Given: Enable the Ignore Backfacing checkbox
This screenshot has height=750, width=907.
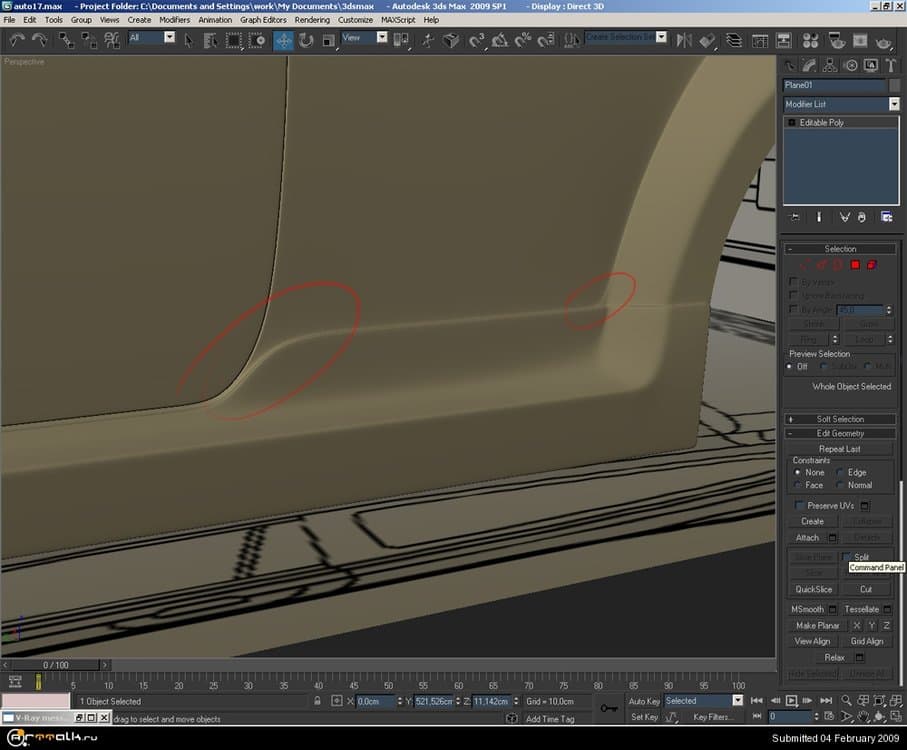Looking at the screenshot, I should coord(793,295).
